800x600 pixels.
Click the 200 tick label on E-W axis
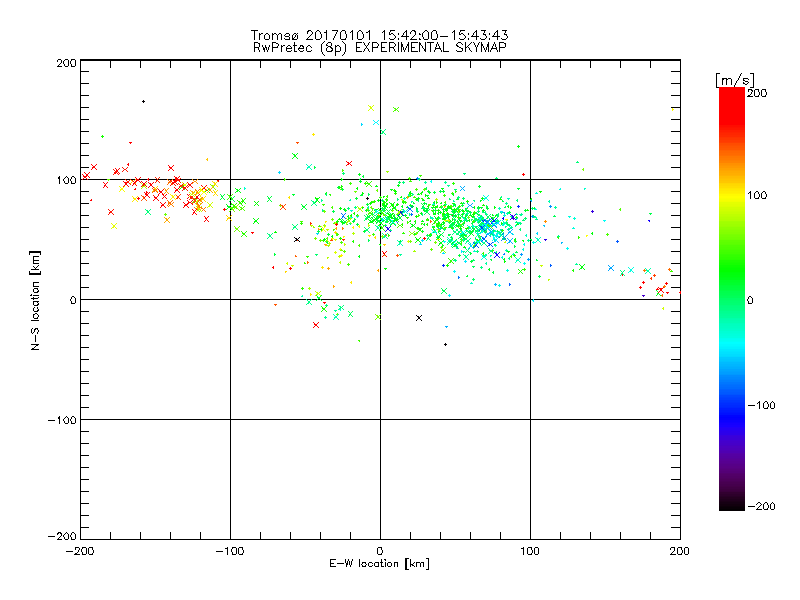(680, 551)
